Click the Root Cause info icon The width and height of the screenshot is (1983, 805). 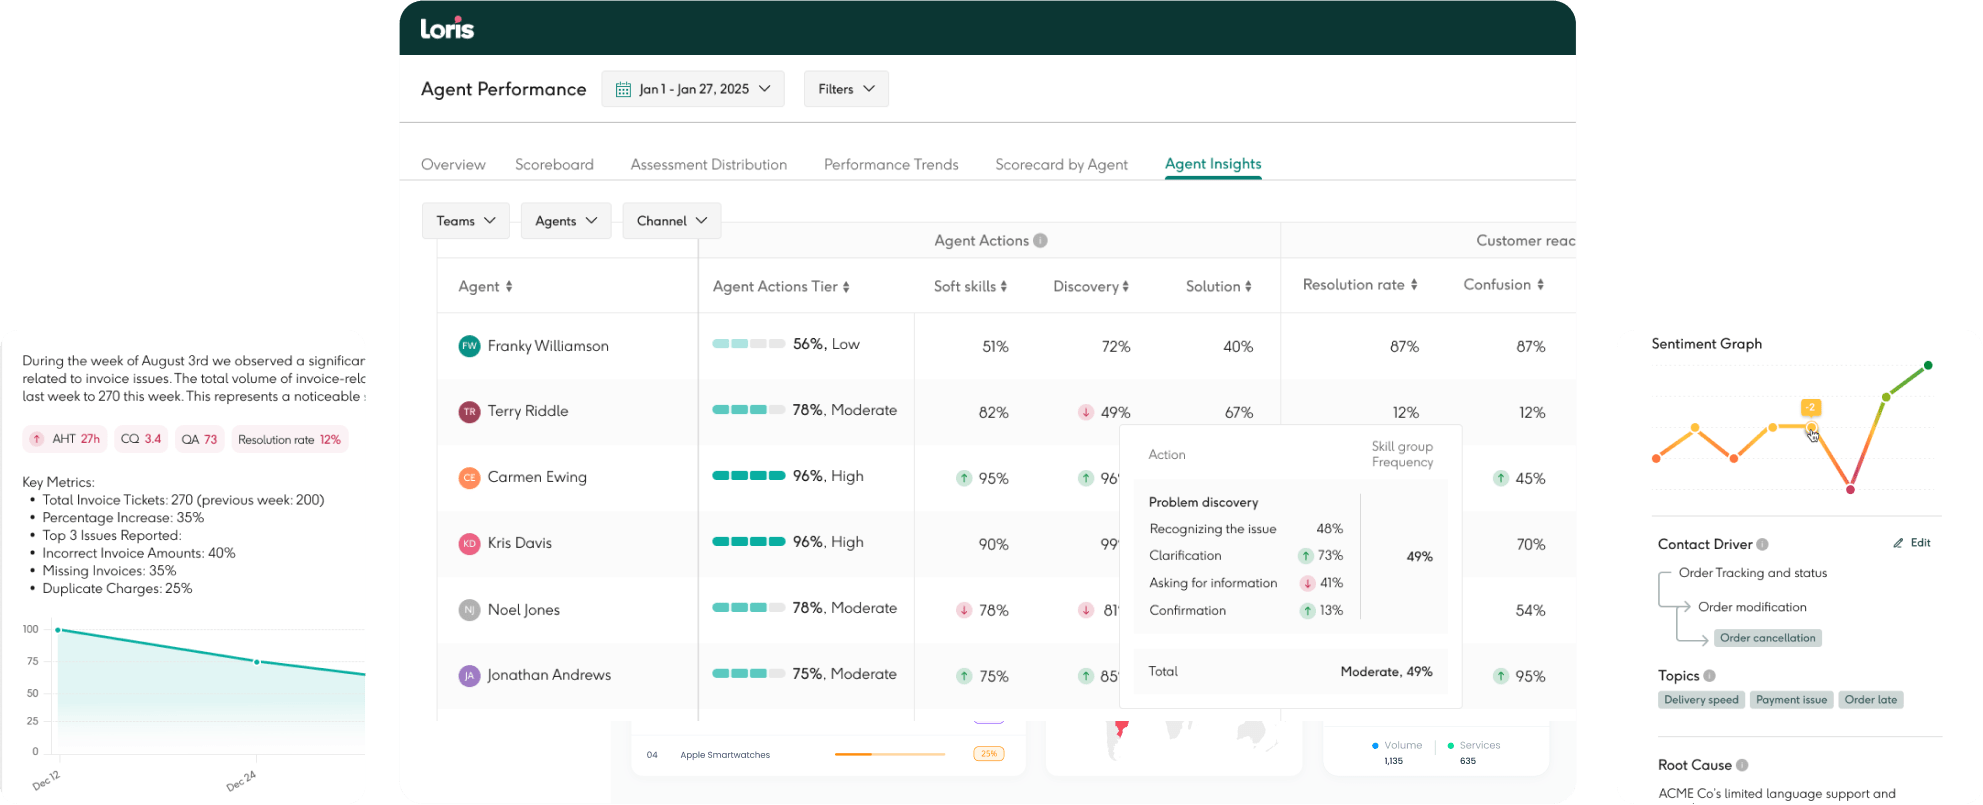pos(1742,765)
